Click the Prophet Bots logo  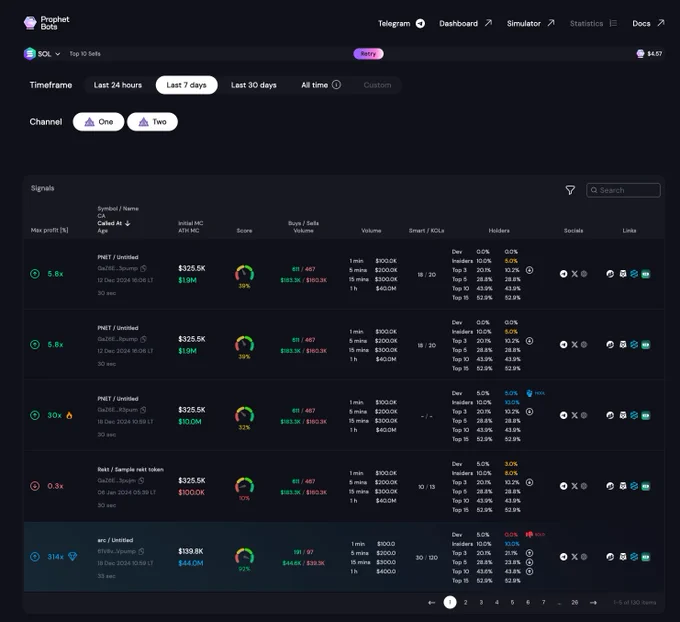tap(46, 23)
